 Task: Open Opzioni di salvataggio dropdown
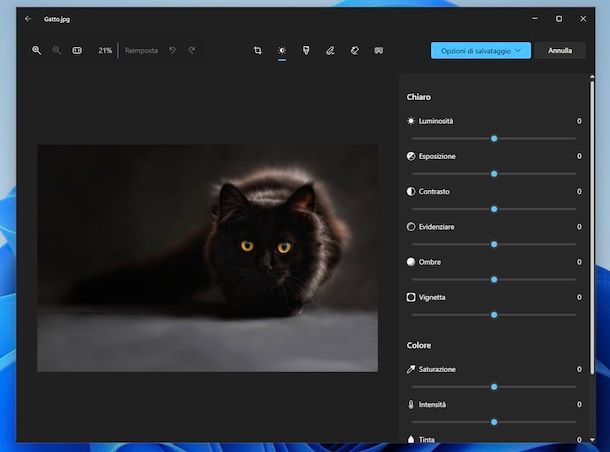480,51
